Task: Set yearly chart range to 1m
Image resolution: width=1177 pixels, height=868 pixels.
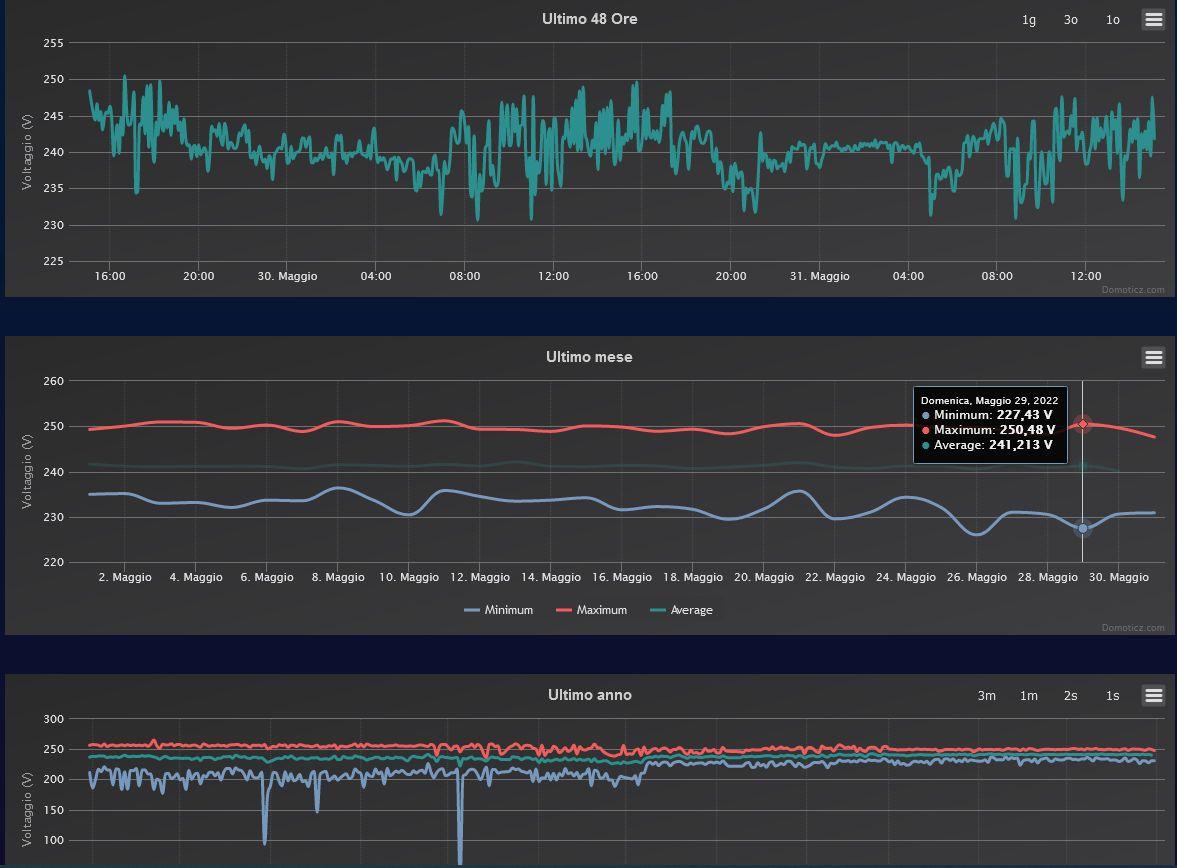Action: pyautogui.click(x=1028, y=696)
